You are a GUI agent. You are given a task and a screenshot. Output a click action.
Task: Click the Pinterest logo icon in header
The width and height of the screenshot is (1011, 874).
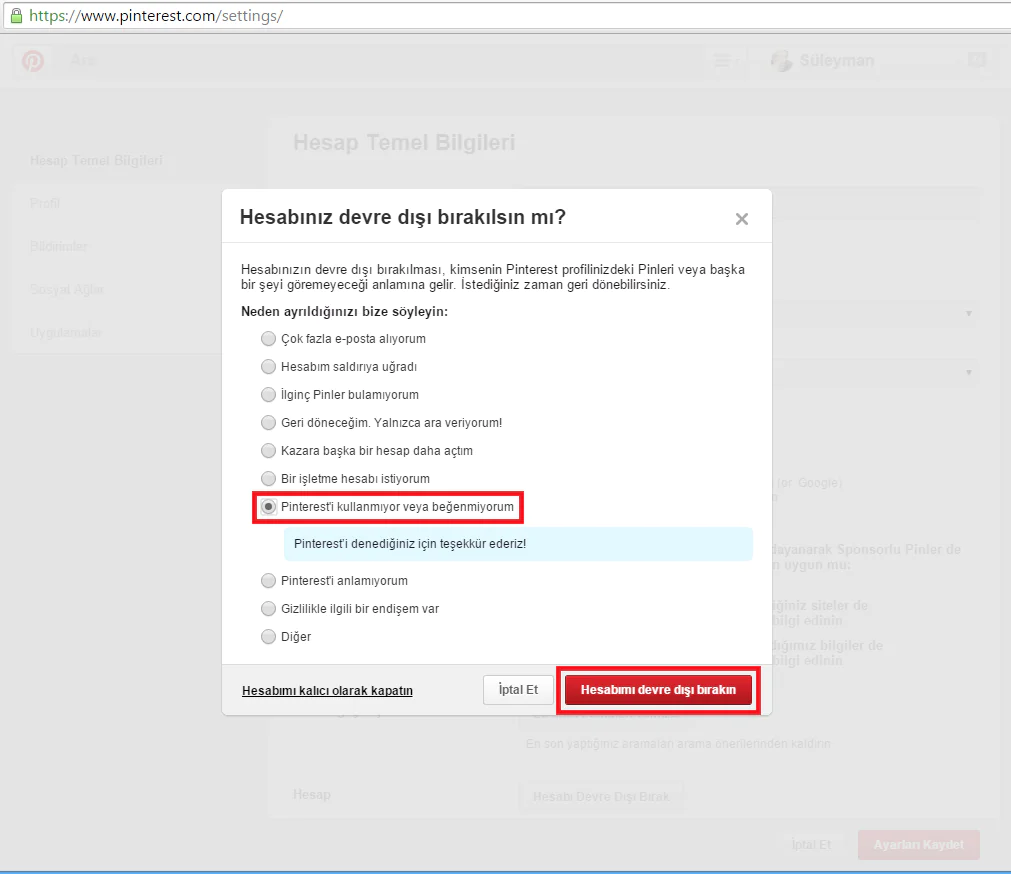(33, 61)
